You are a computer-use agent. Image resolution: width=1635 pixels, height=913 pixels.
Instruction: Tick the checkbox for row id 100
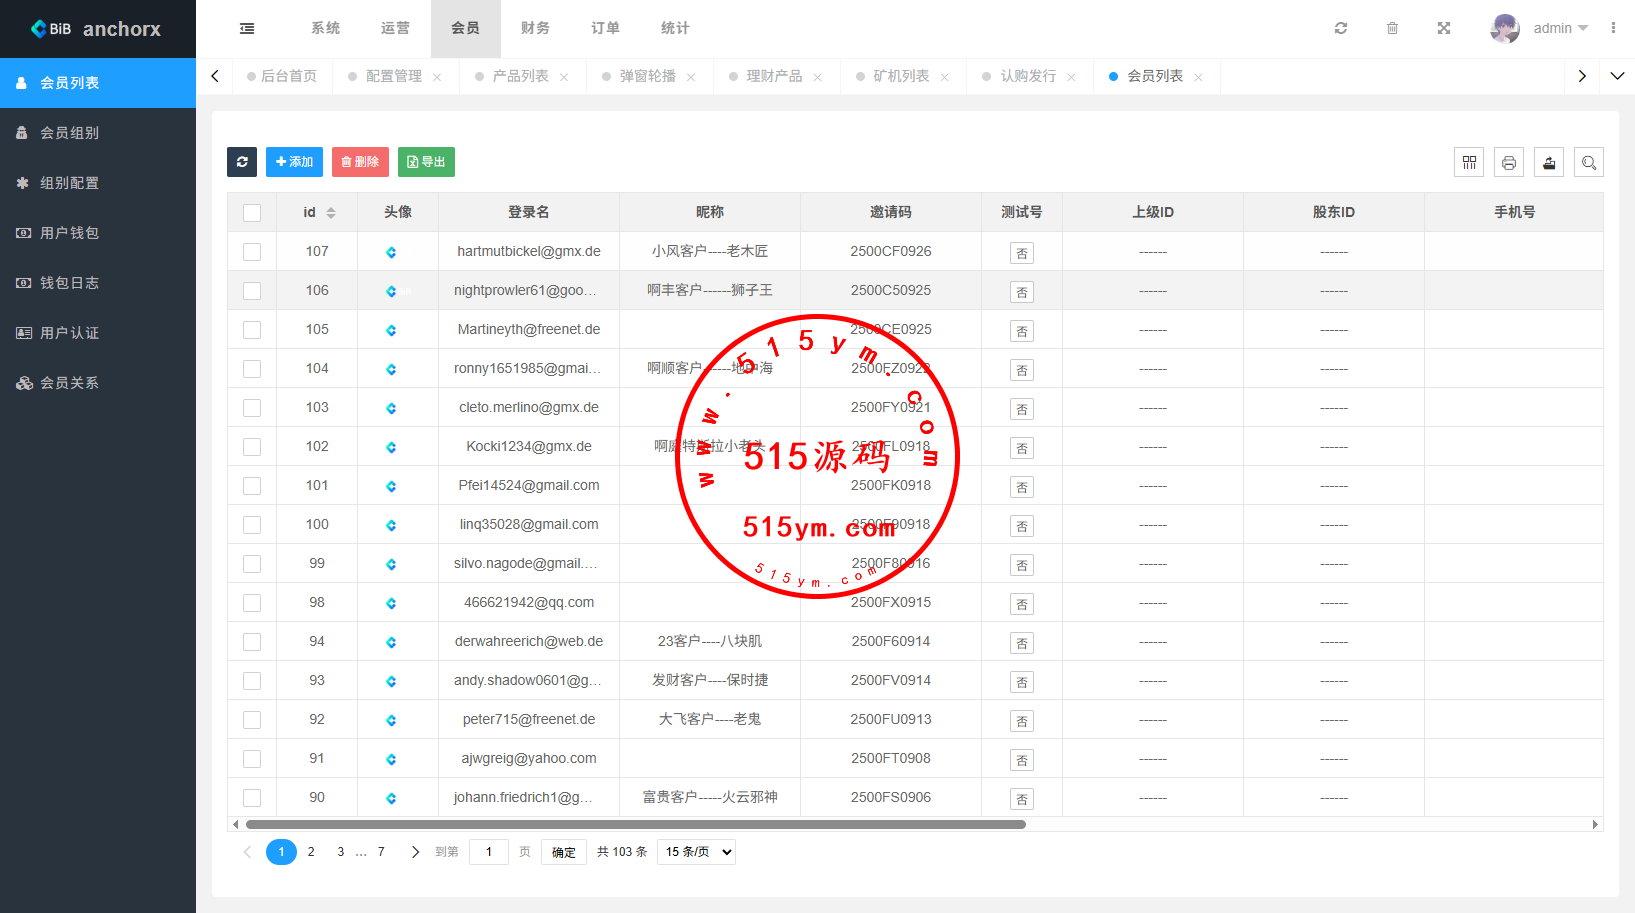[252, 525]
